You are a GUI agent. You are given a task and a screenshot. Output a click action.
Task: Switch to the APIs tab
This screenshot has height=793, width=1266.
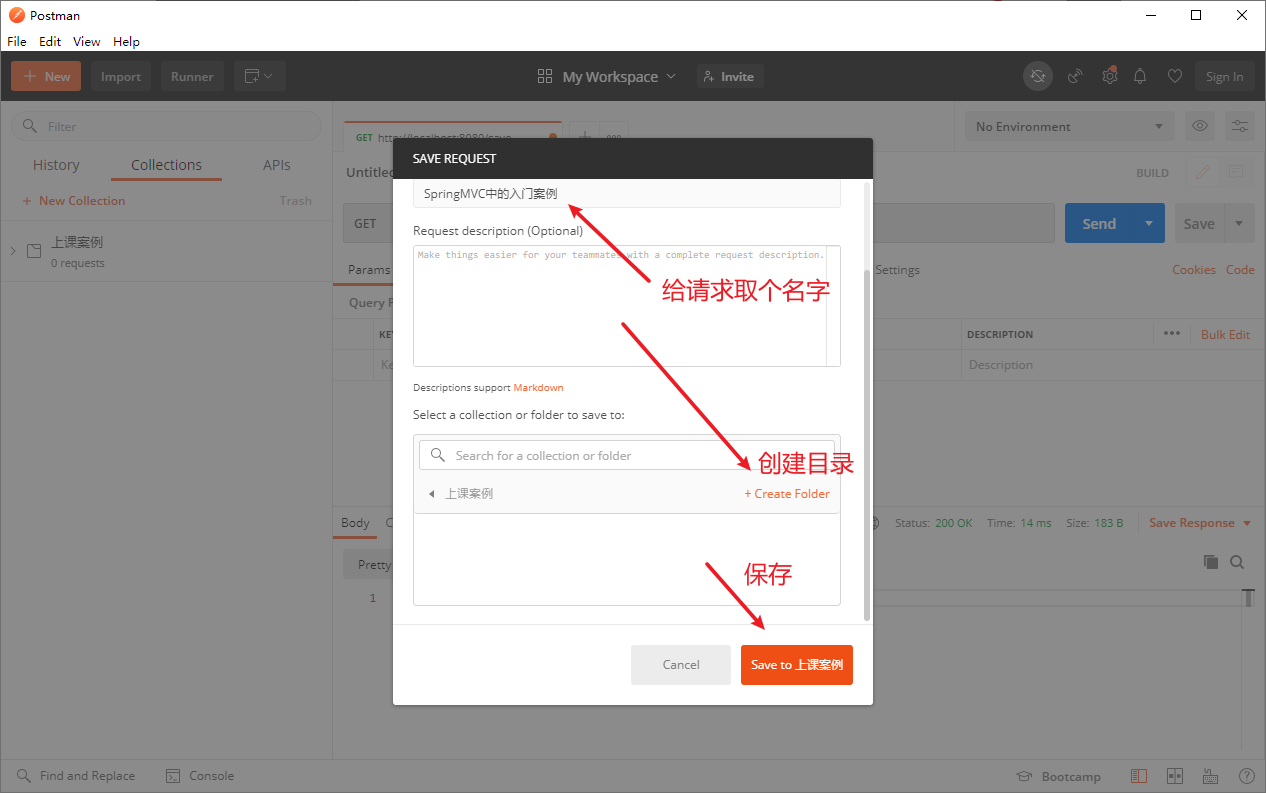277,165
